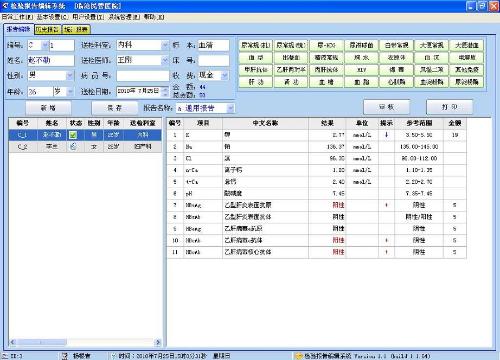Open the 帮助 menu
This screenshot has width=500, height=360.
(154, 17)
